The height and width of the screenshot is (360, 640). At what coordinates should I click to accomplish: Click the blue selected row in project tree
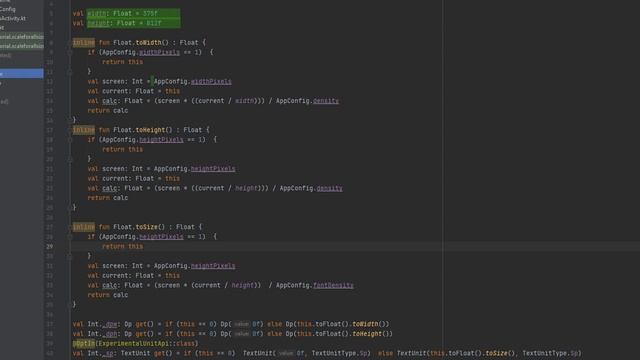[22, 73]
